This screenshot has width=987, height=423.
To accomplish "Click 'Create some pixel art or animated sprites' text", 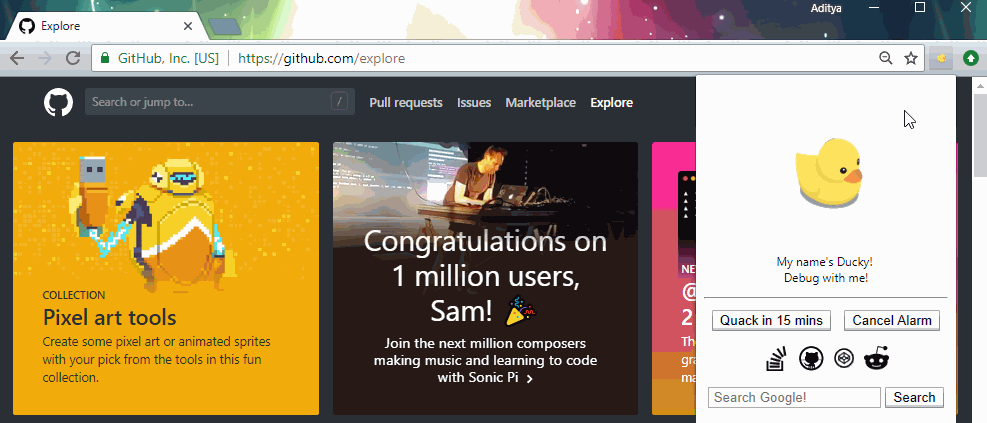I will [x=157, y=342].
